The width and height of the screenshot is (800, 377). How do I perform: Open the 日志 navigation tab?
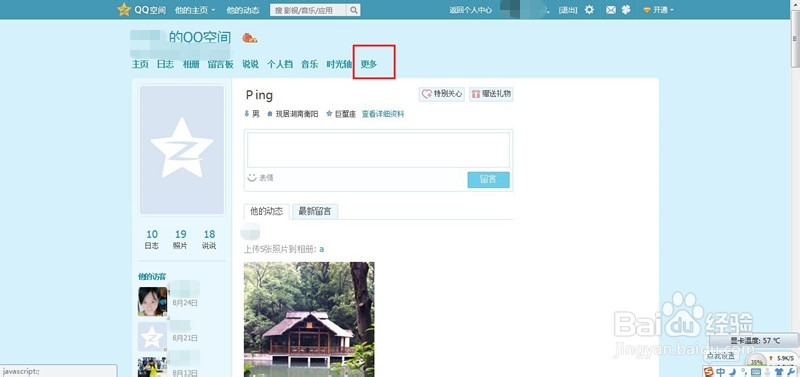[x=165, y=64]
